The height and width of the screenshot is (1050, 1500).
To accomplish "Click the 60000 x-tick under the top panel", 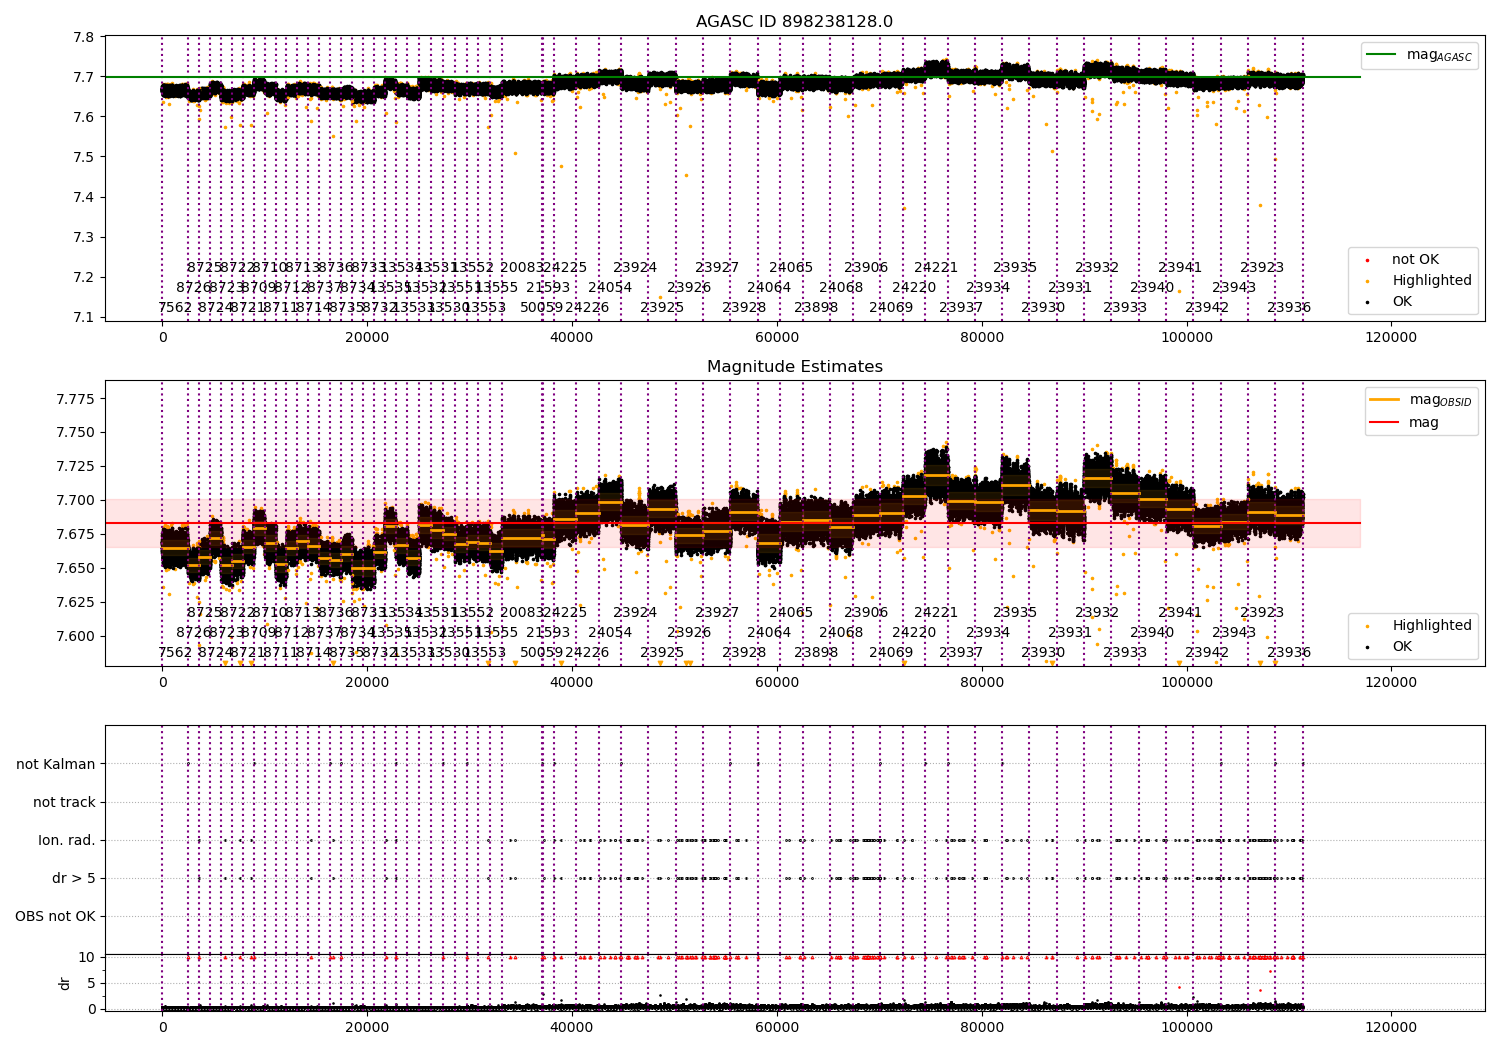I will [x=777, y=338].
